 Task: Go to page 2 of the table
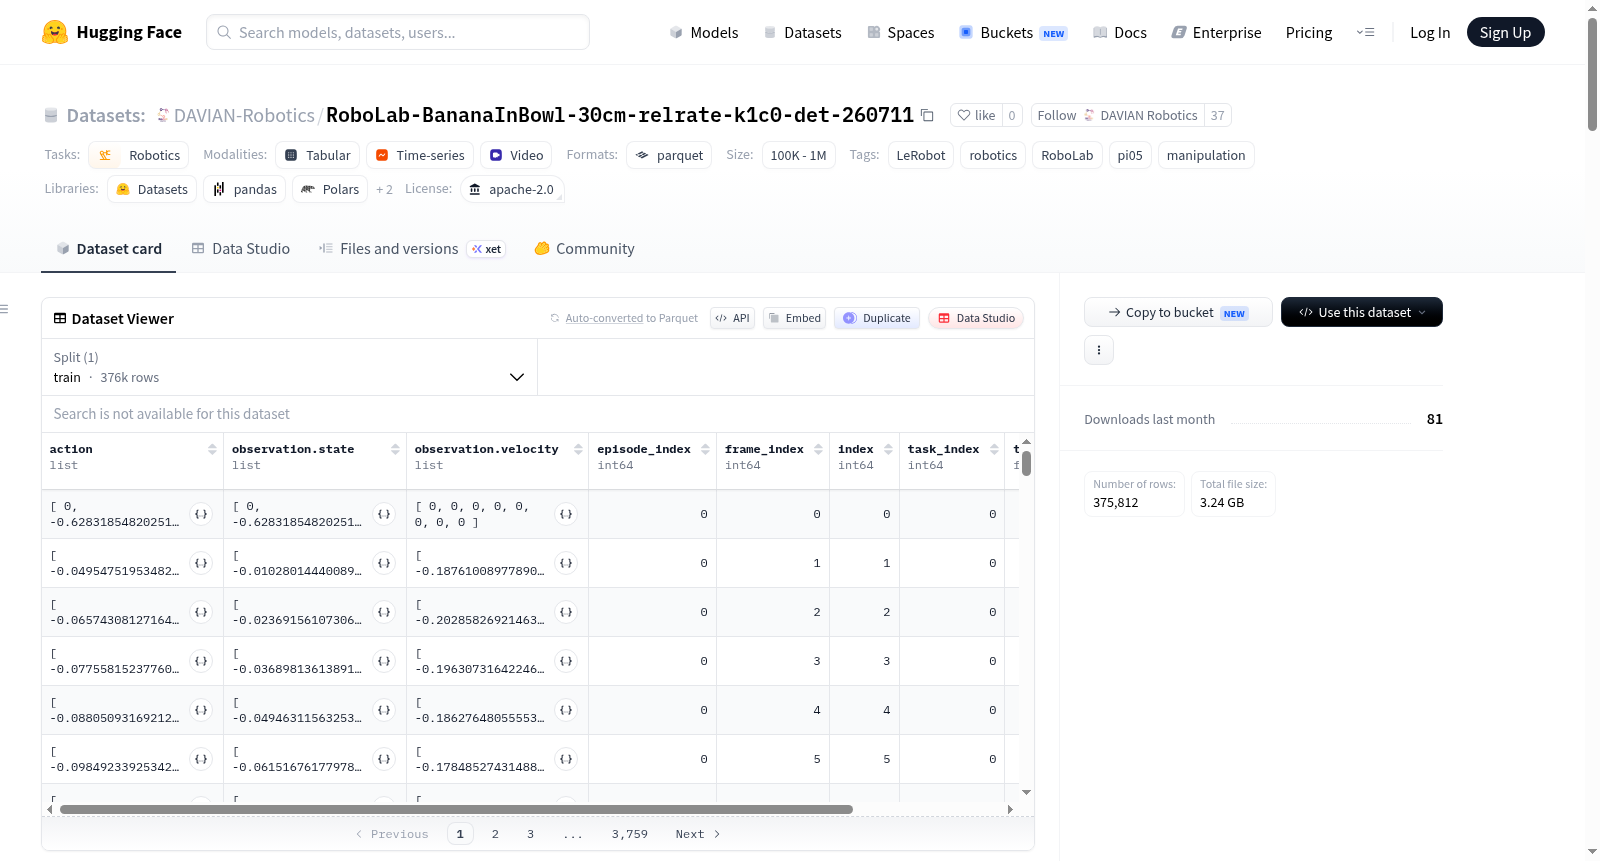pos(495,834)
